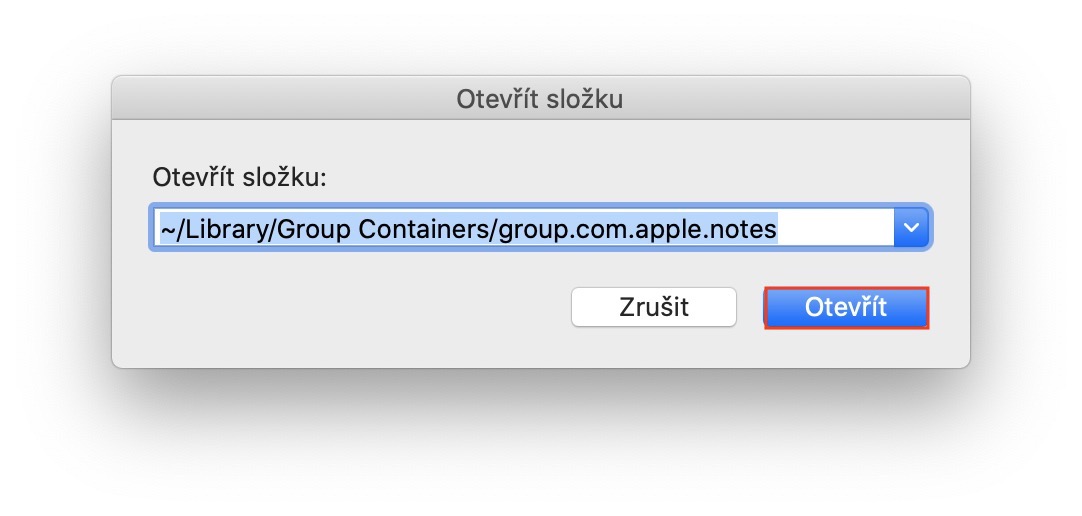Cancel the dialog using Zrušit
Viewport: 1082px width, 516px height.
click(653, 307)
